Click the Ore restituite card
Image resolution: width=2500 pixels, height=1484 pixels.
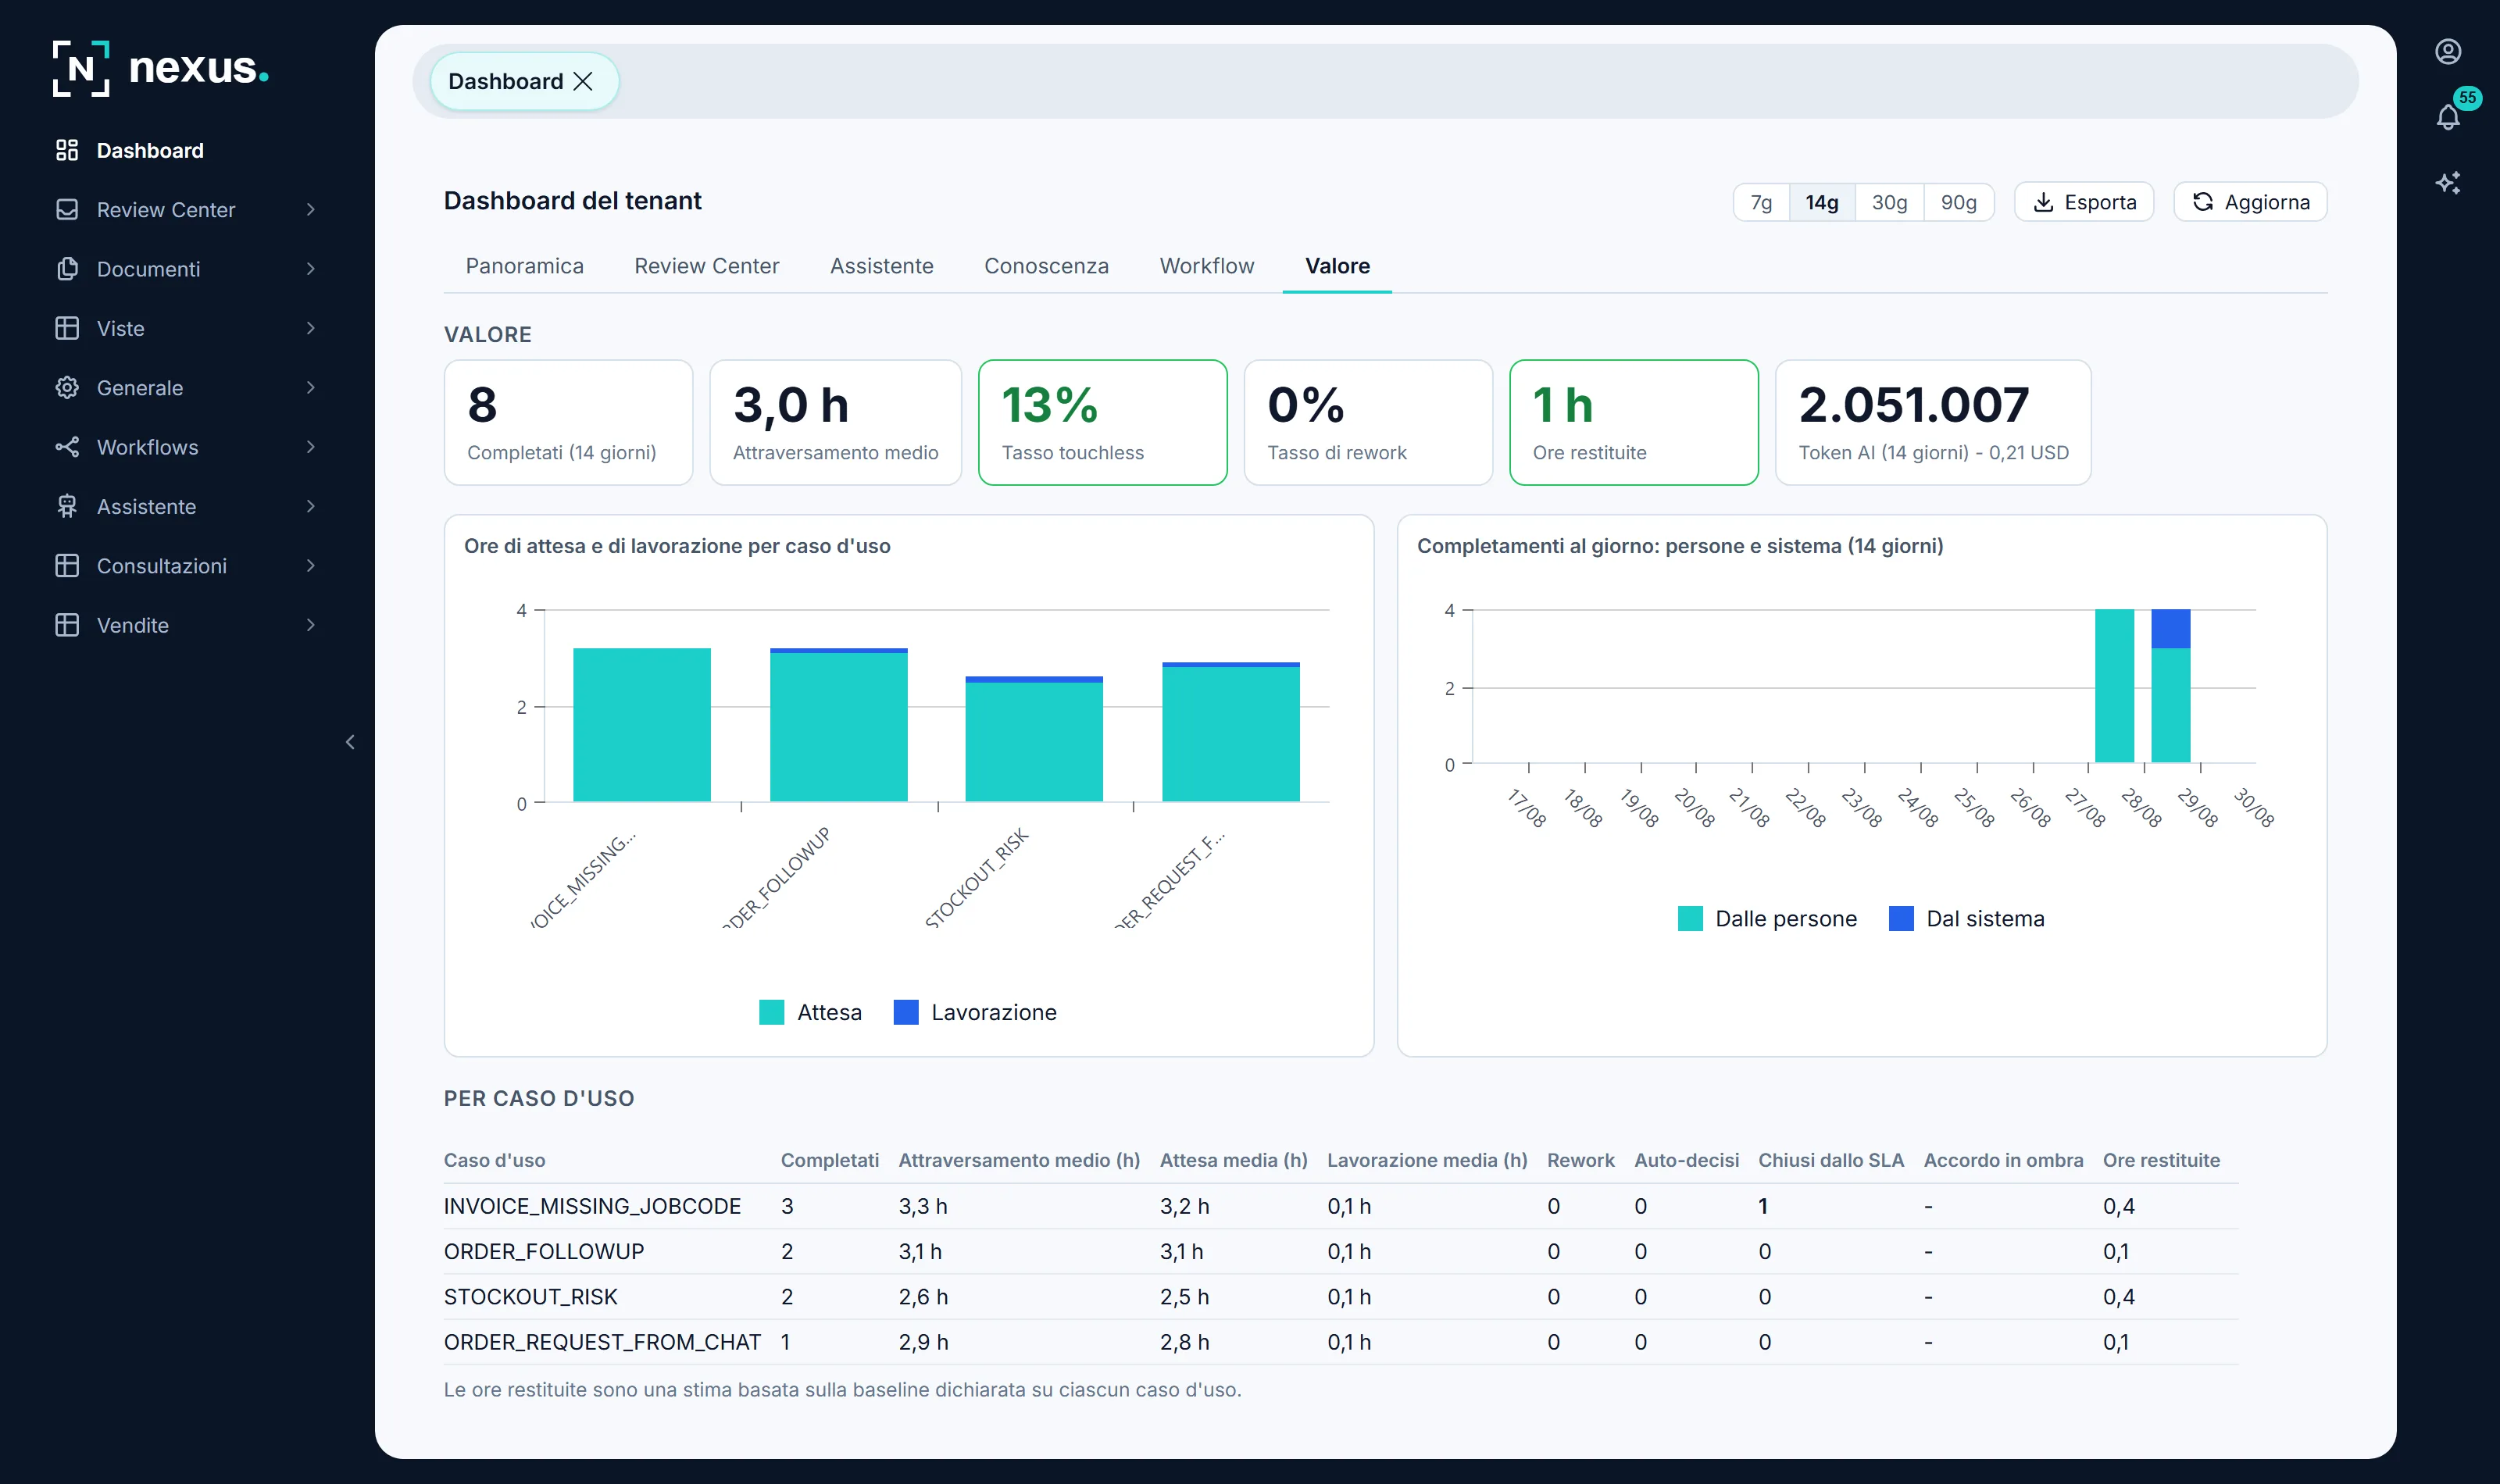coord(1634,422)
